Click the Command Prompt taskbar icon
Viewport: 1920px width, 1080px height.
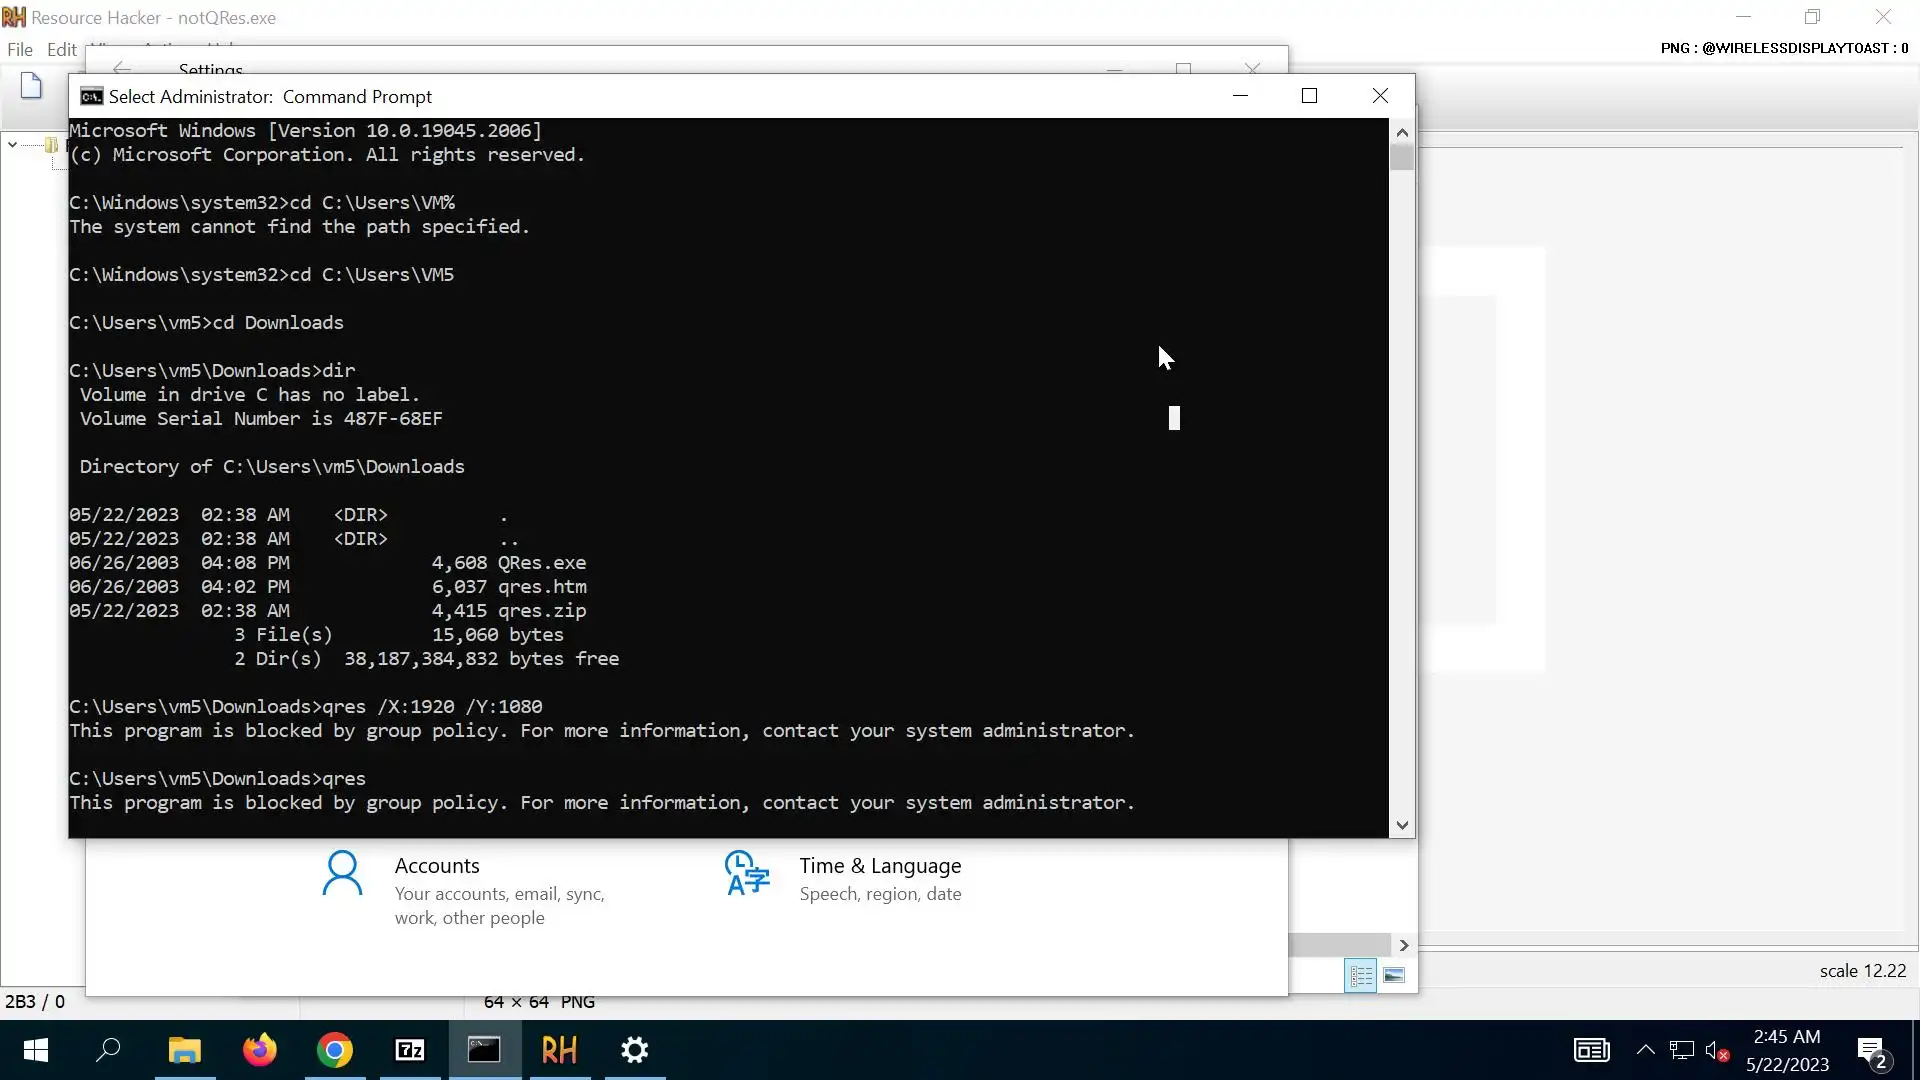pos(484,1050)
